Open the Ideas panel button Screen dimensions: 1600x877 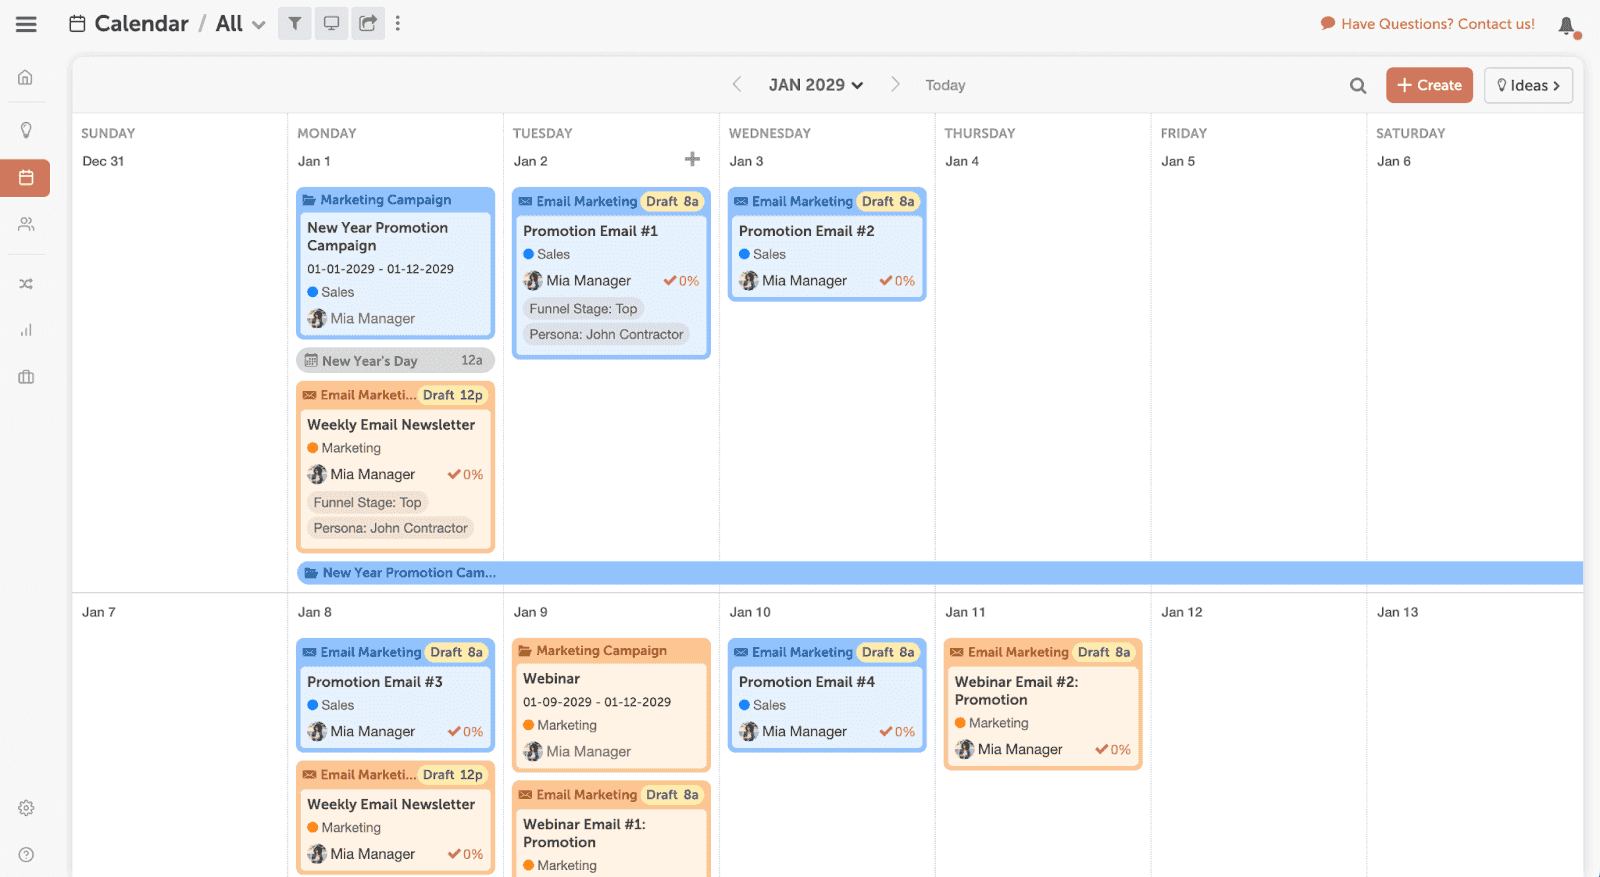(1528, 86)
